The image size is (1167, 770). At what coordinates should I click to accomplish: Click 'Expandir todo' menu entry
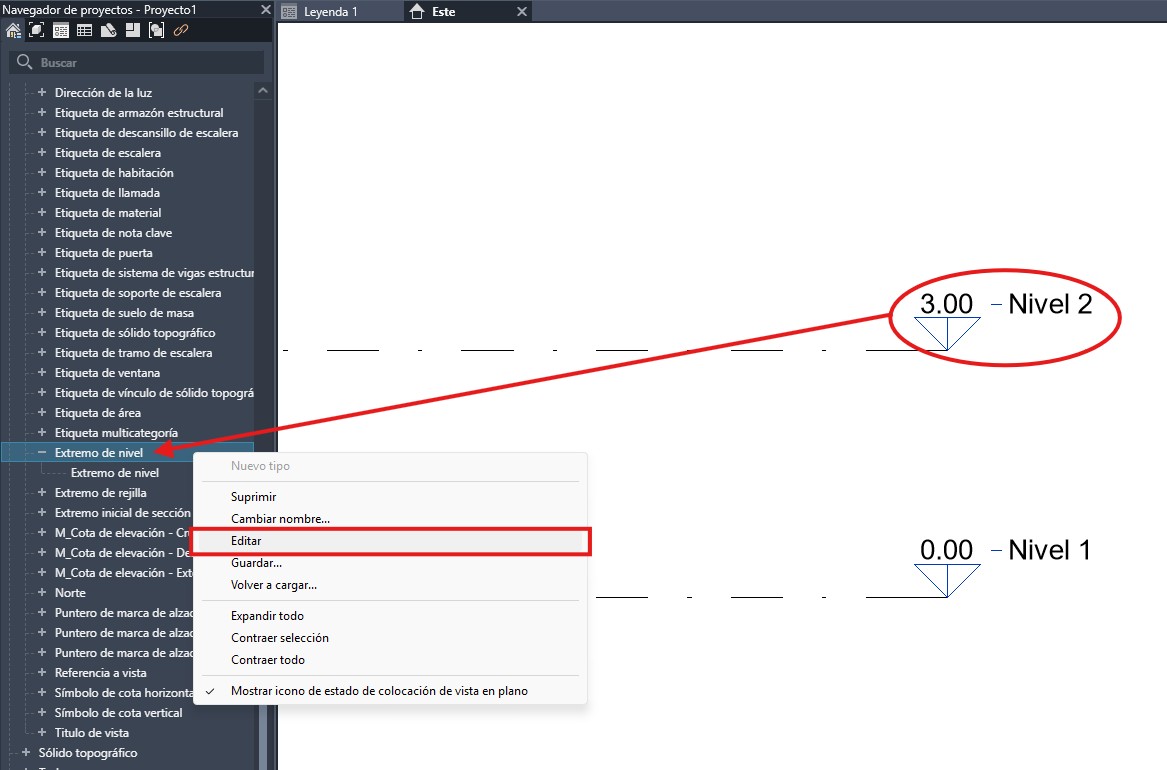tap(267, 616)
